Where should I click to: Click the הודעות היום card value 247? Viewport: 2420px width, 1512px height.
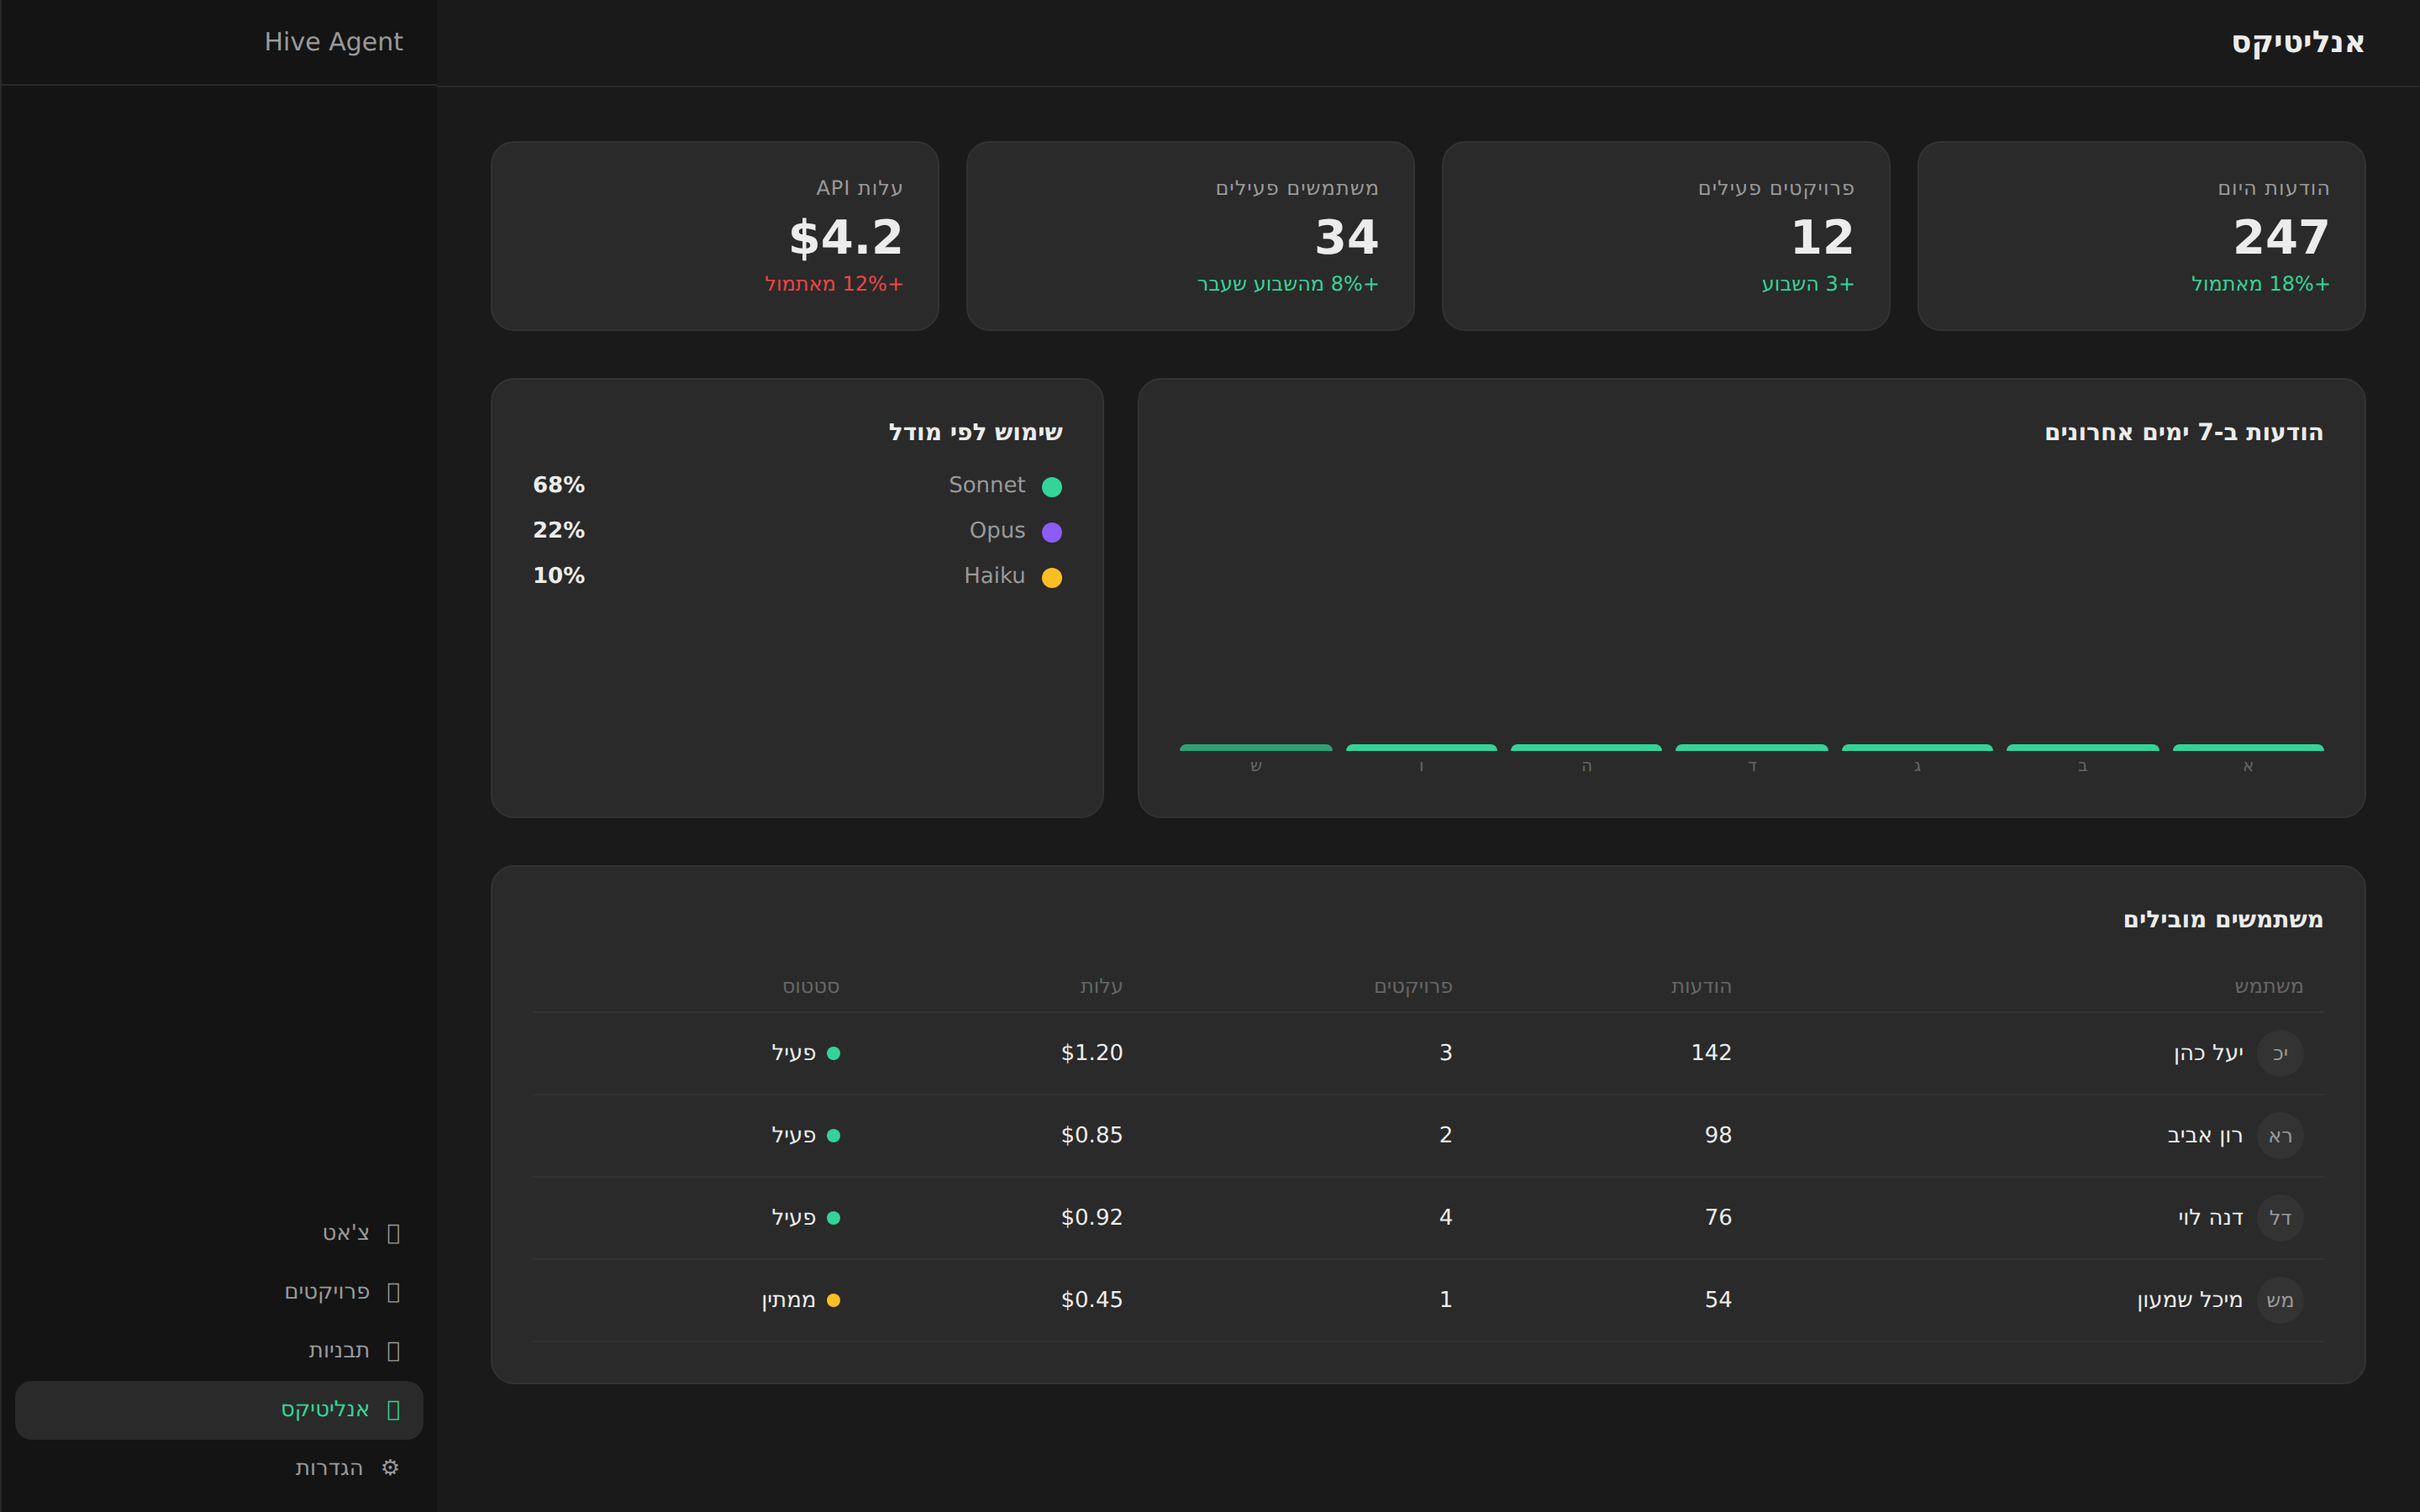pos(2281,238)
